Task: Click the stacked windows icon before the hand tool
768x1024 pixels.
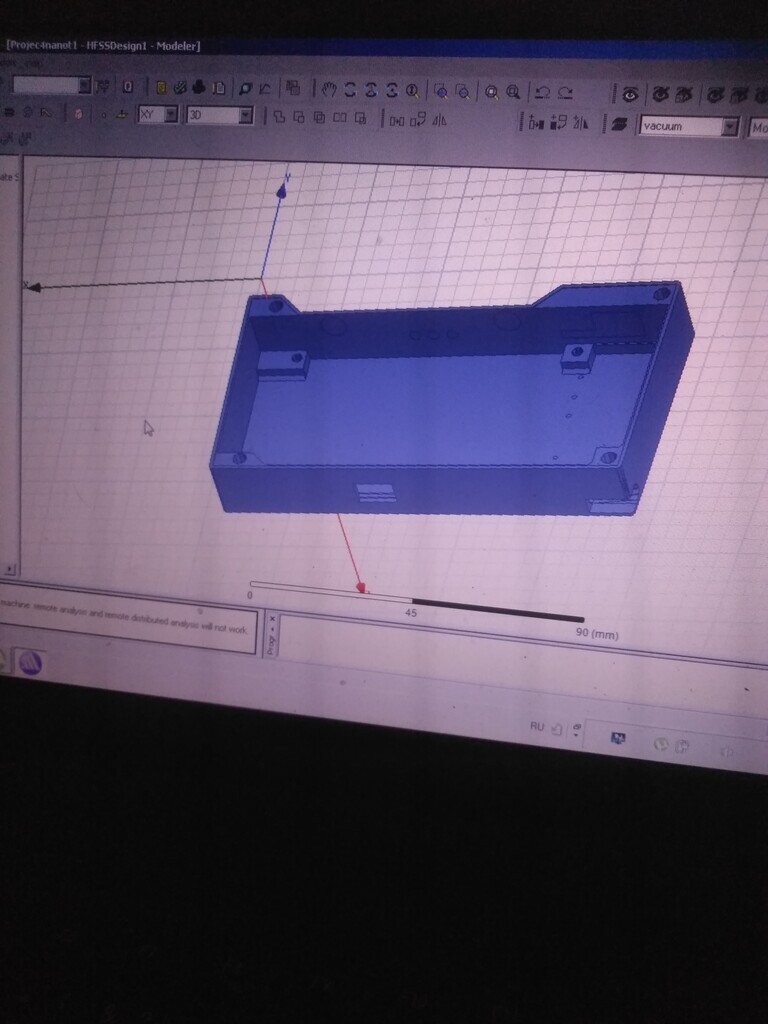Action: click(x=294, y=88)
